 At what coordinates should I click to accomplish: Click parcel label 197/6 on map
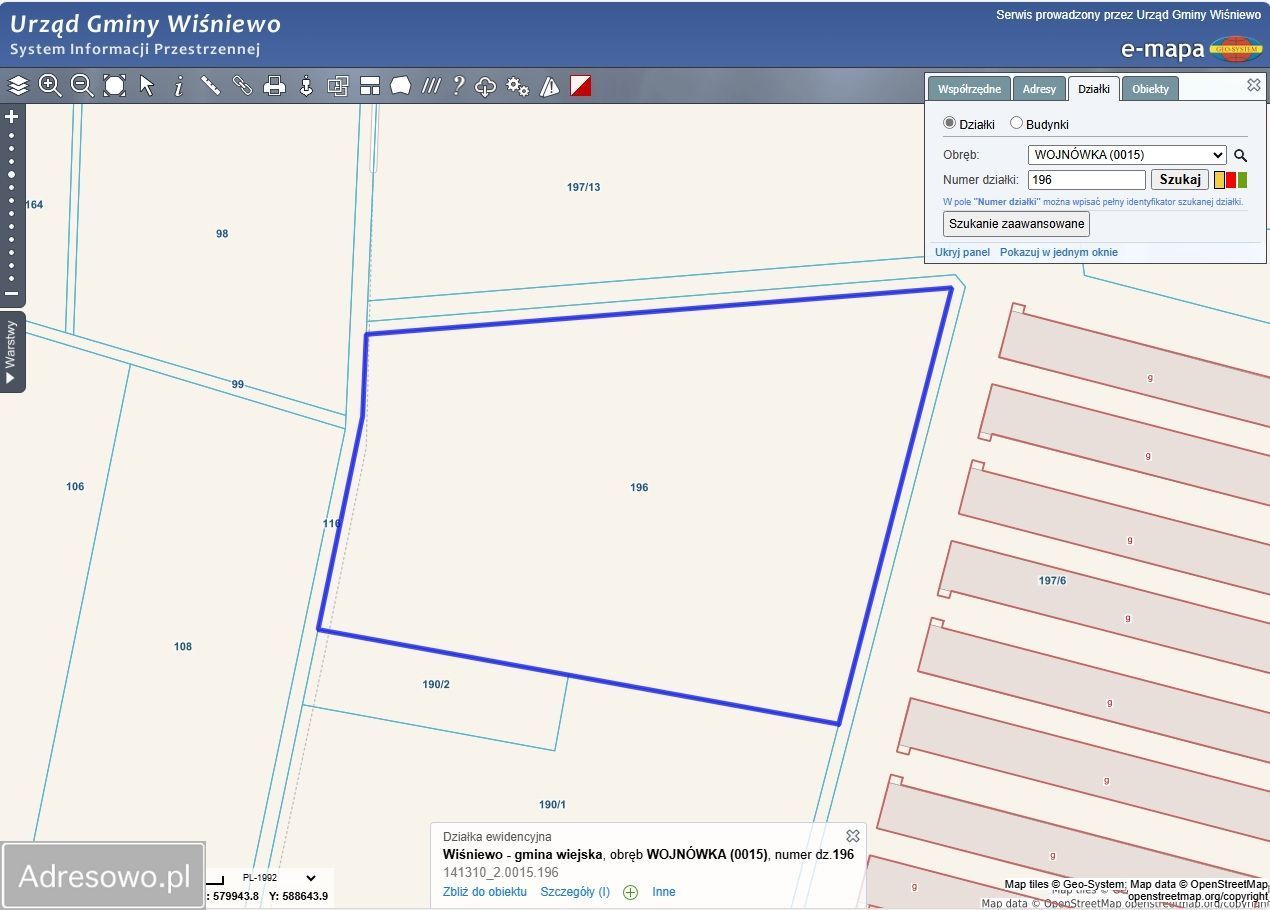[x=1052, y=581]
